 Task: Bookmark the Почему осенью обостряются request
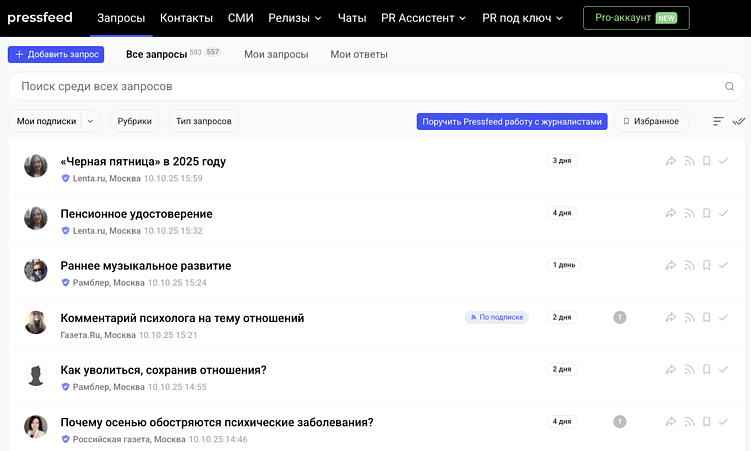706,422
